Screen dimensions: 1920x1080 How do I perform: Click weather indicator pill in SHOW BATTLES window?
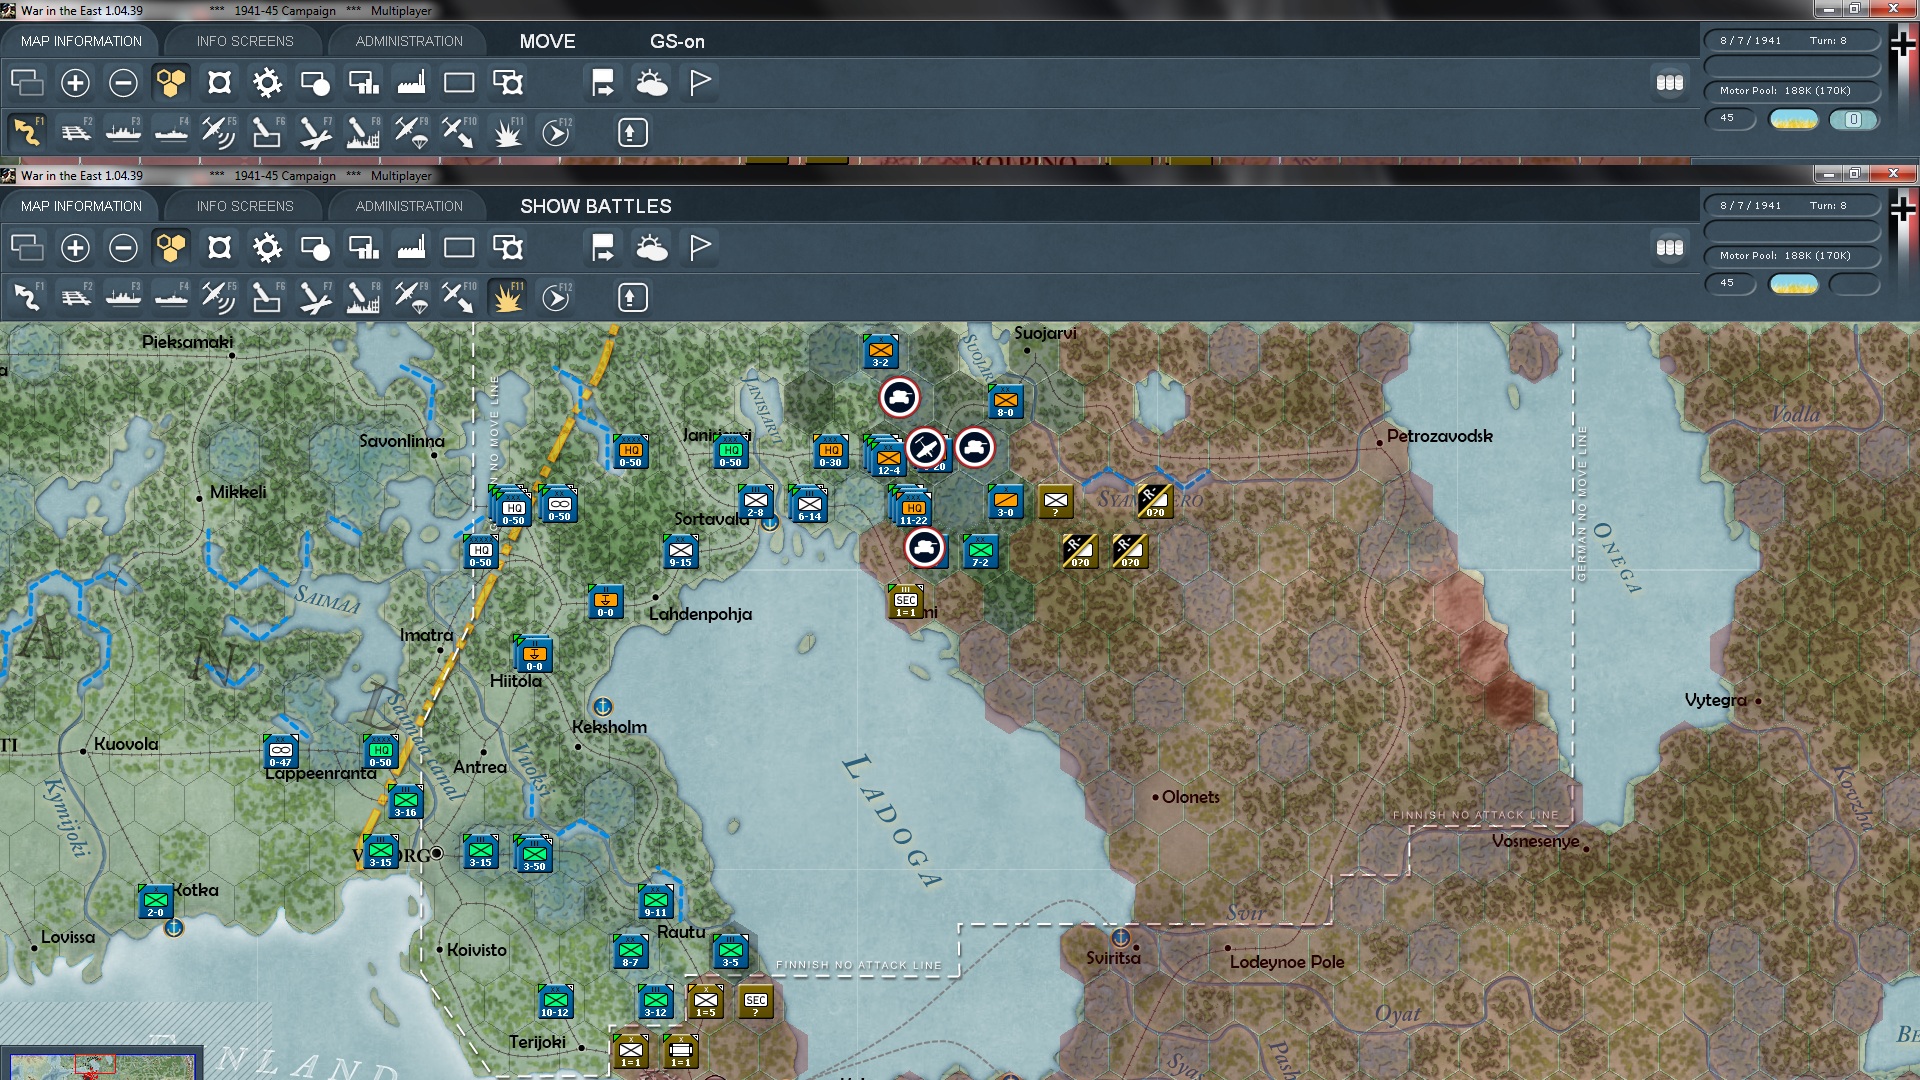[1793, 284]
